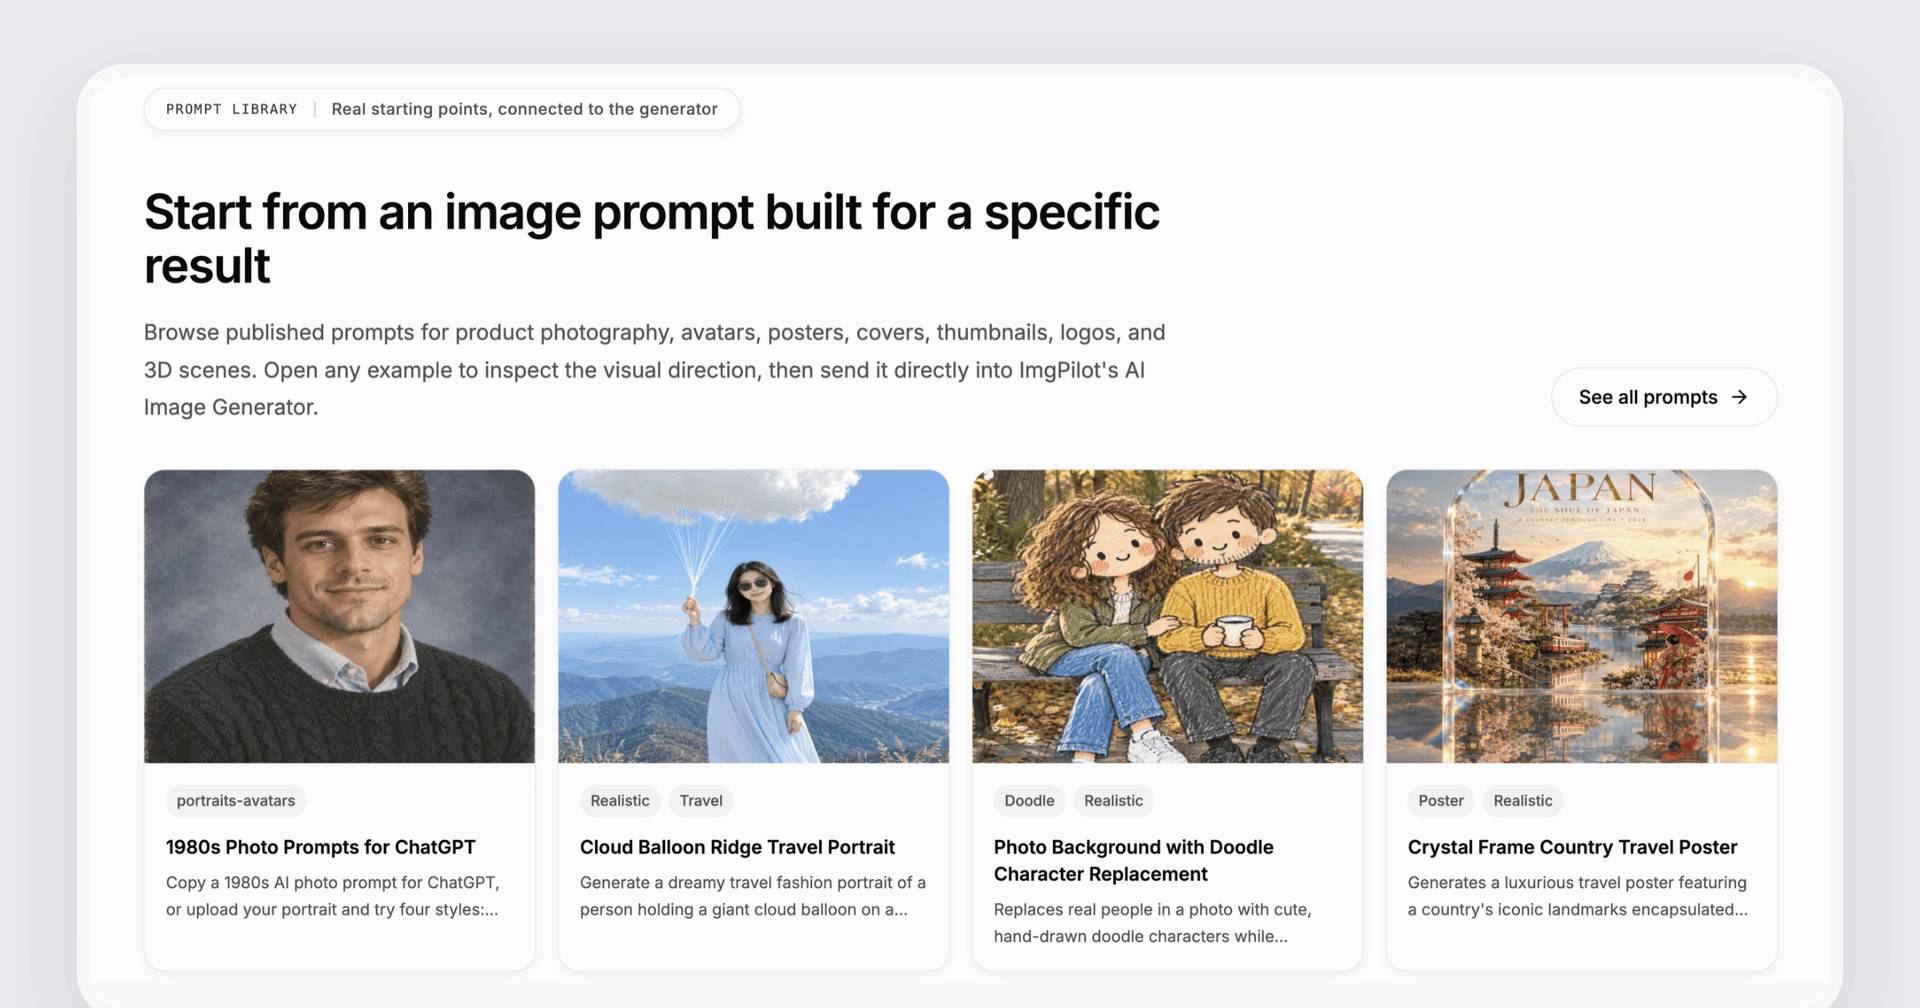Viewport: 1920px width, 1008px height.
Task: Click the arrow icon in See all prompts
Action: (x=1740, y=397)
